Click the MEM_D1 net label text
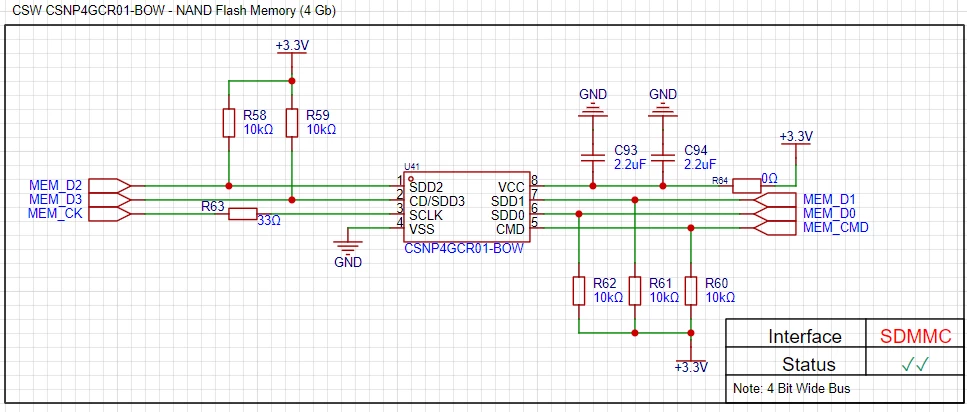This screenshot has height=412, width=967. tap(829, 199)
